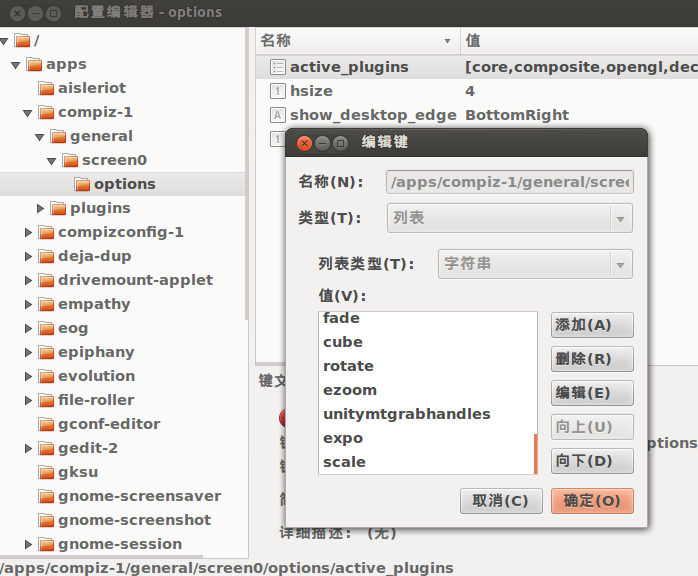Expand the compizconfig-1 tree node
The width and height of the screenshot is (698, 576).
28,232
